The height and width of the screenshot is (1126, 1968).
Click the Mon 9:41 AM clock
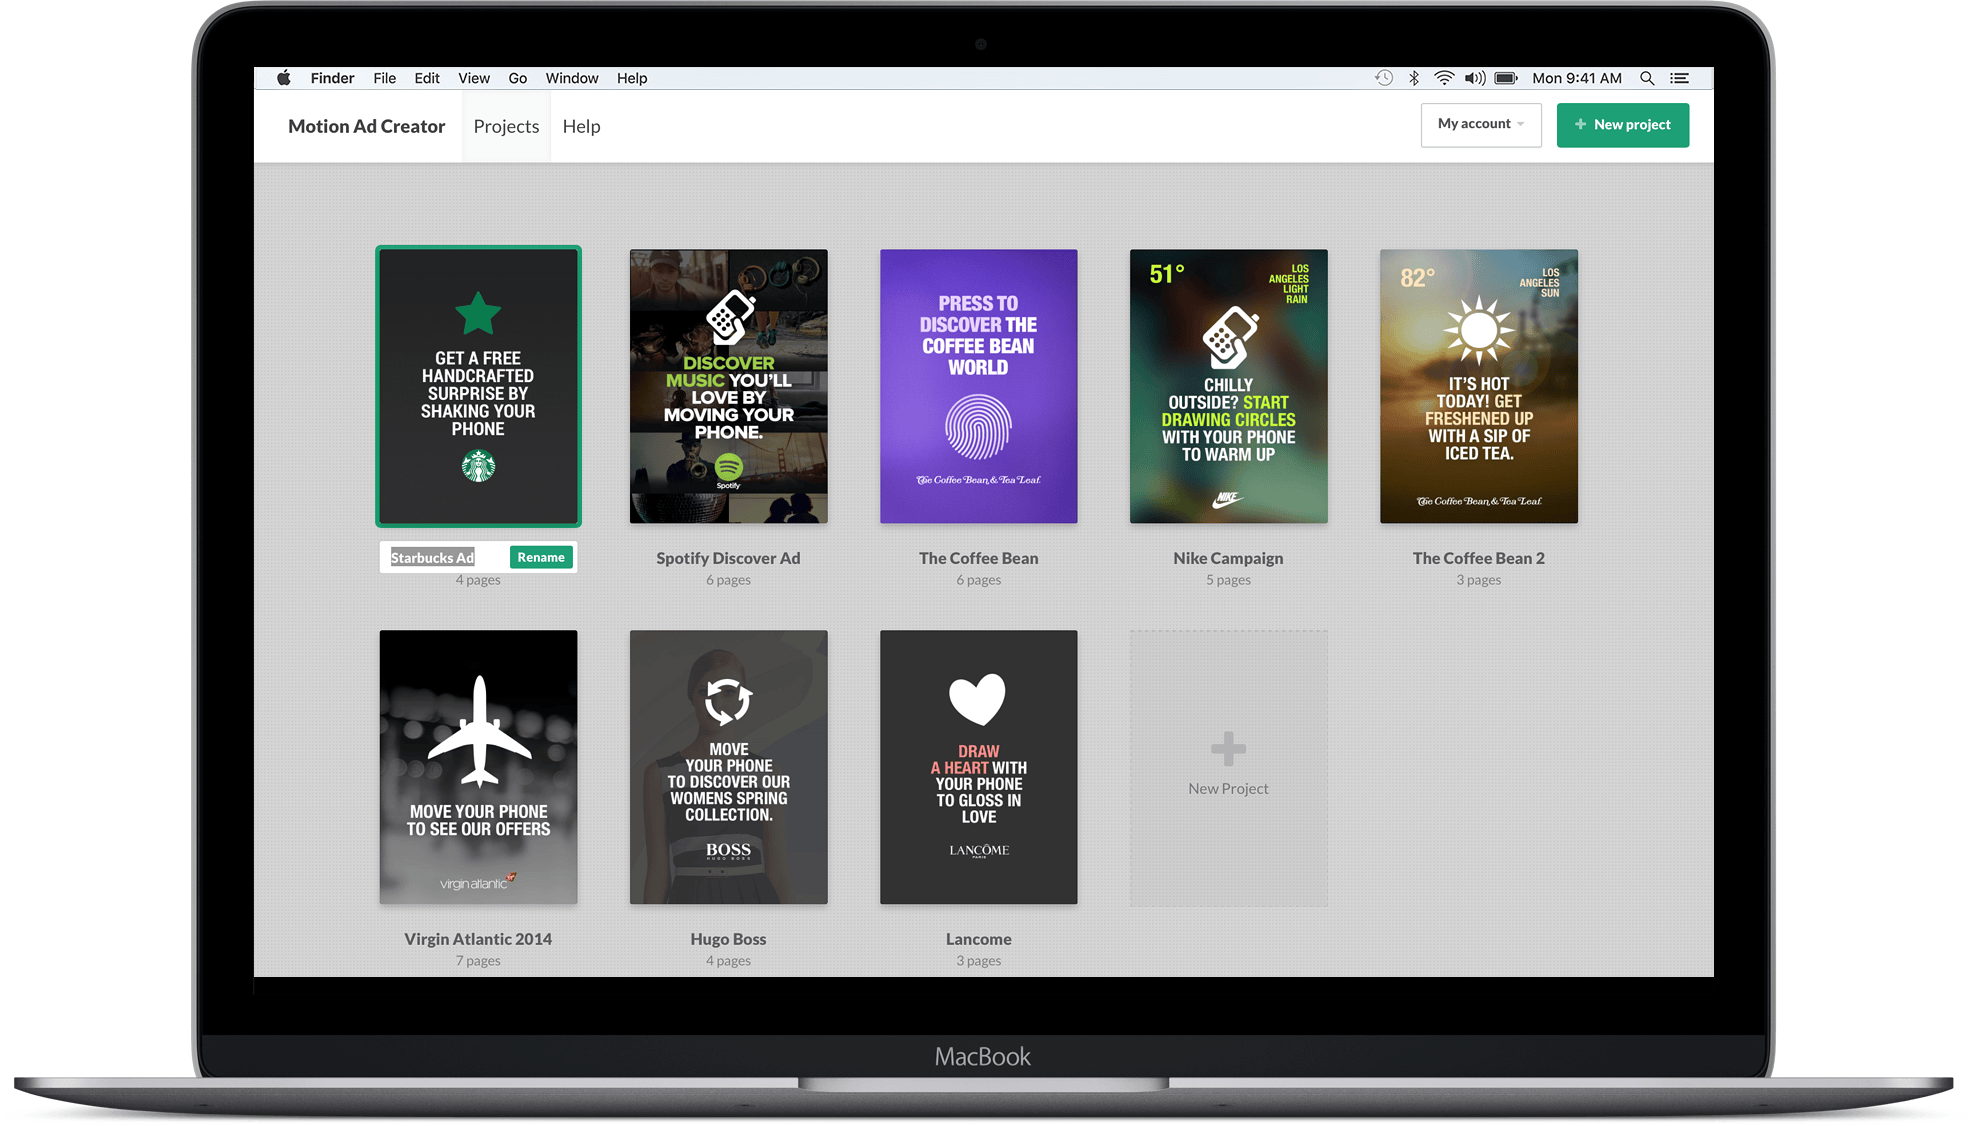click(x=1577, y=78)
